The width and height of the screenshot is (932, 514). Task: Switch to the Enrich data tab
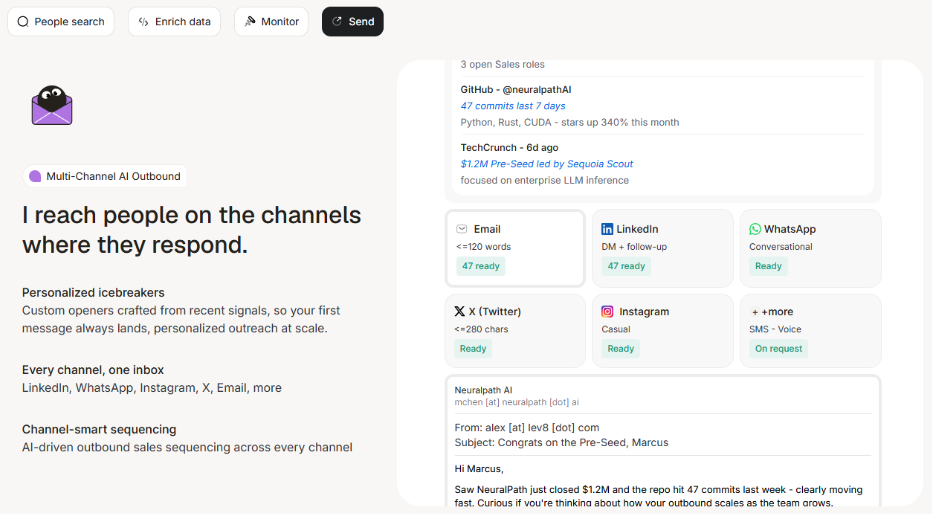click(x=174, y=21)
